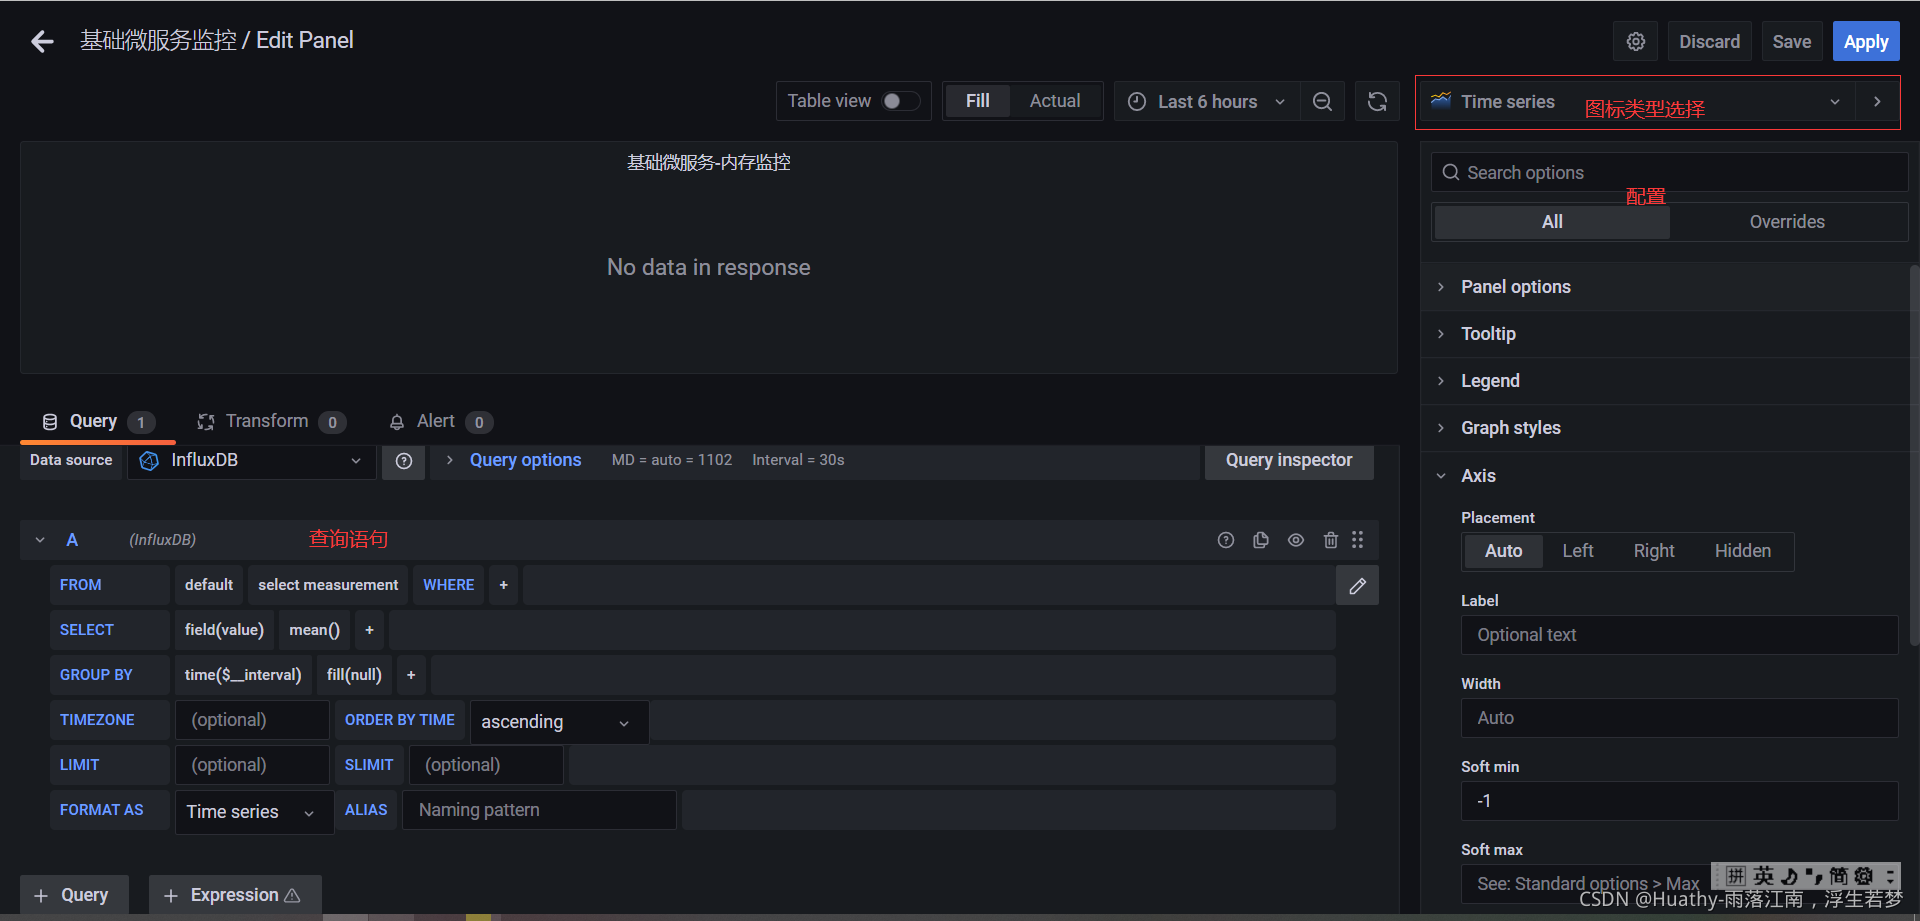1920x921 pixels.
Task: Grab query A drag handle
Action: pyautogui.click(x=1358, y=540)
